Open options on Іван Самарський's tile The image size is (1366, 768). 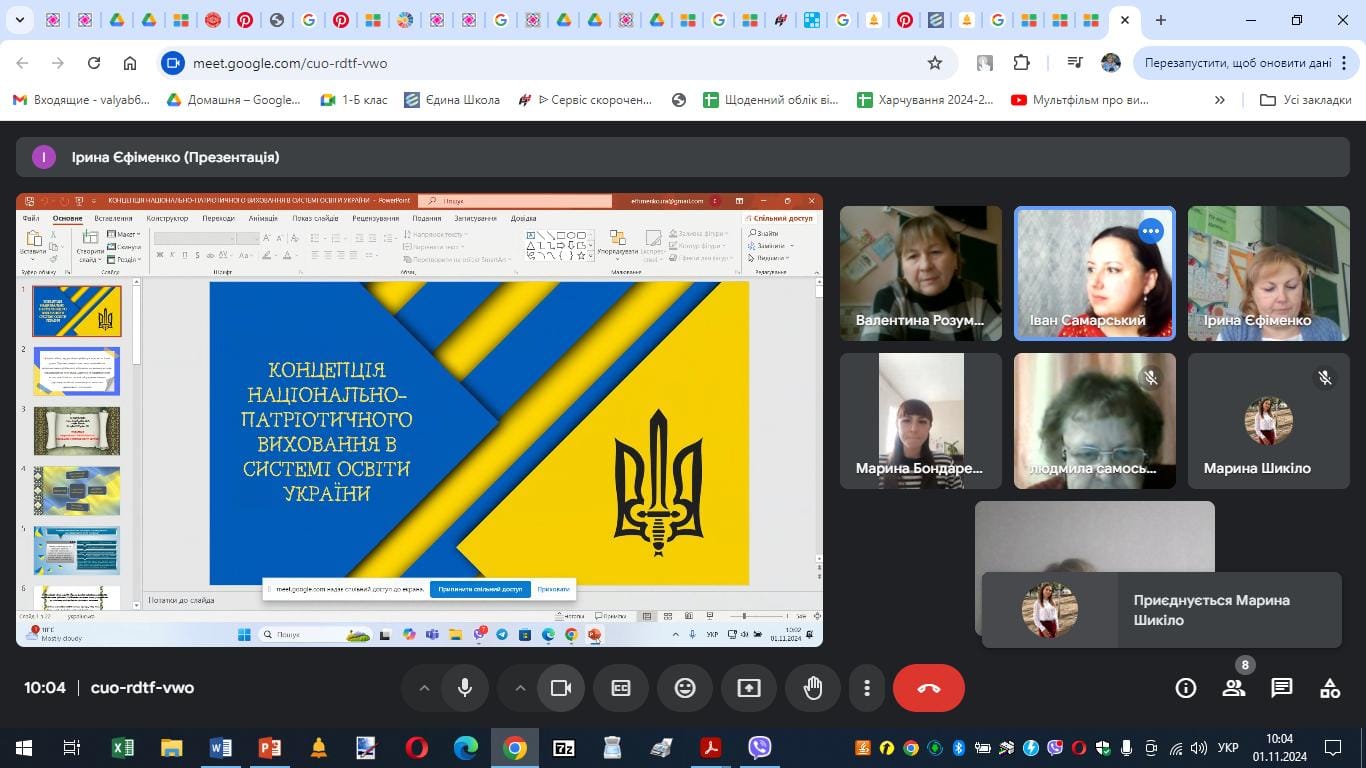1151,231
